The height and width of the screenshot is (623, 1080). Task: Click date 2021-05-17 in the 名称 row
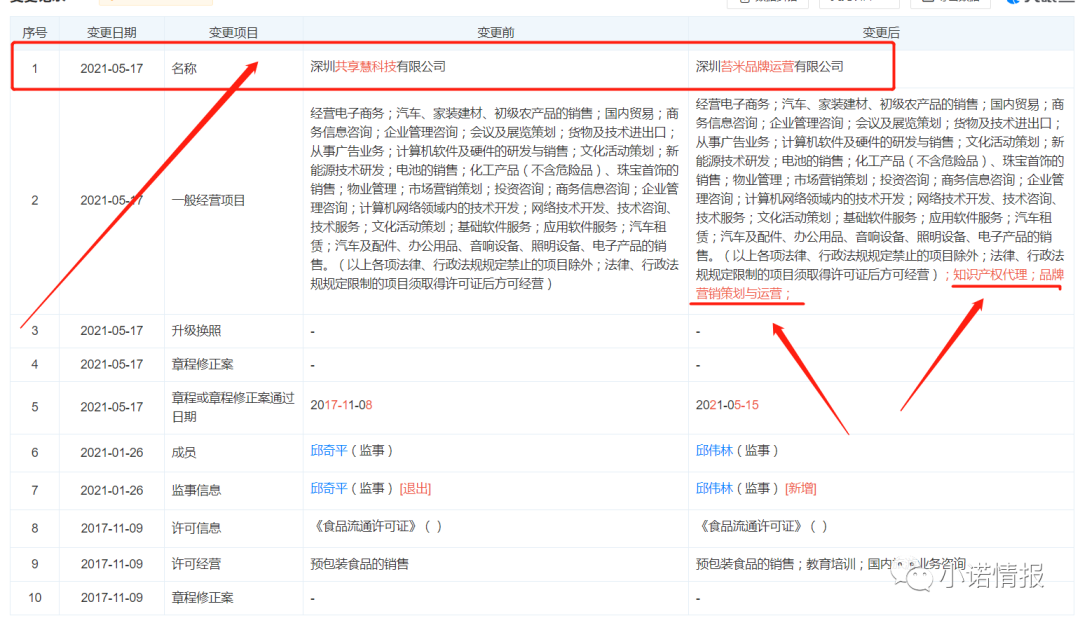pyautogui.click(x=112, y=68)
